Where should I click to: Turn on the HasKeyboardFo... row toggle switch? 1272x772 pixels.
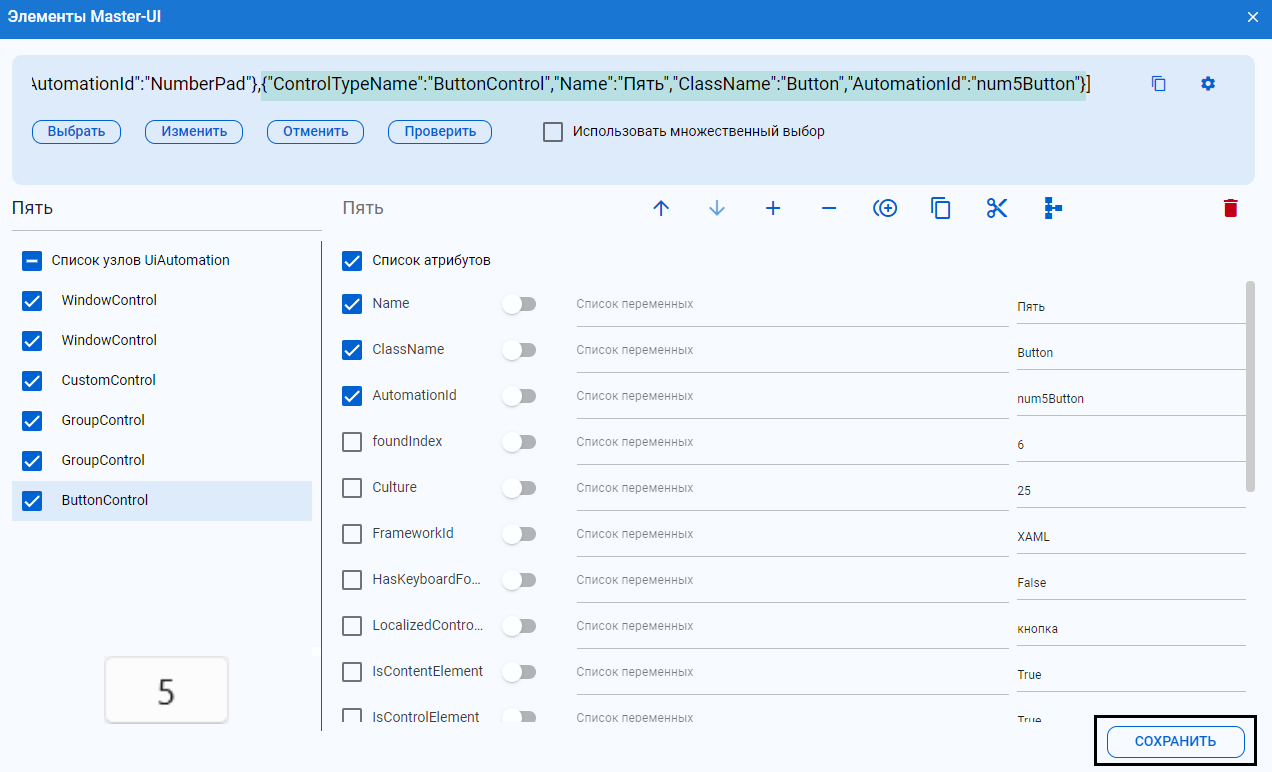pos(519,580)
